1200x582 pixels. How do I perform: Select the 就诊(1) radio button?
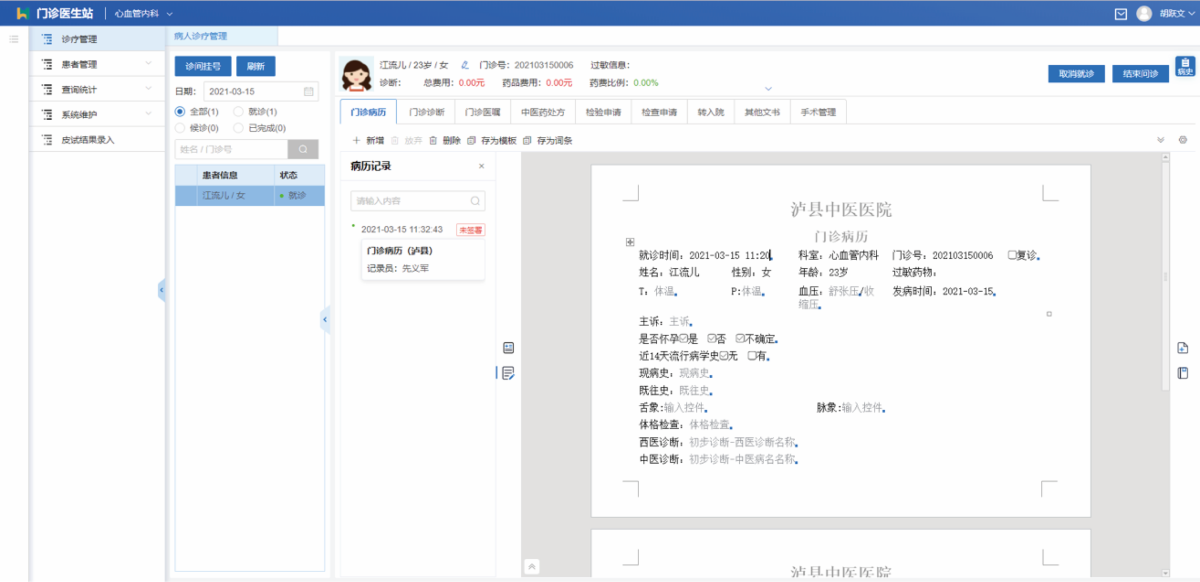coord(239,111)
